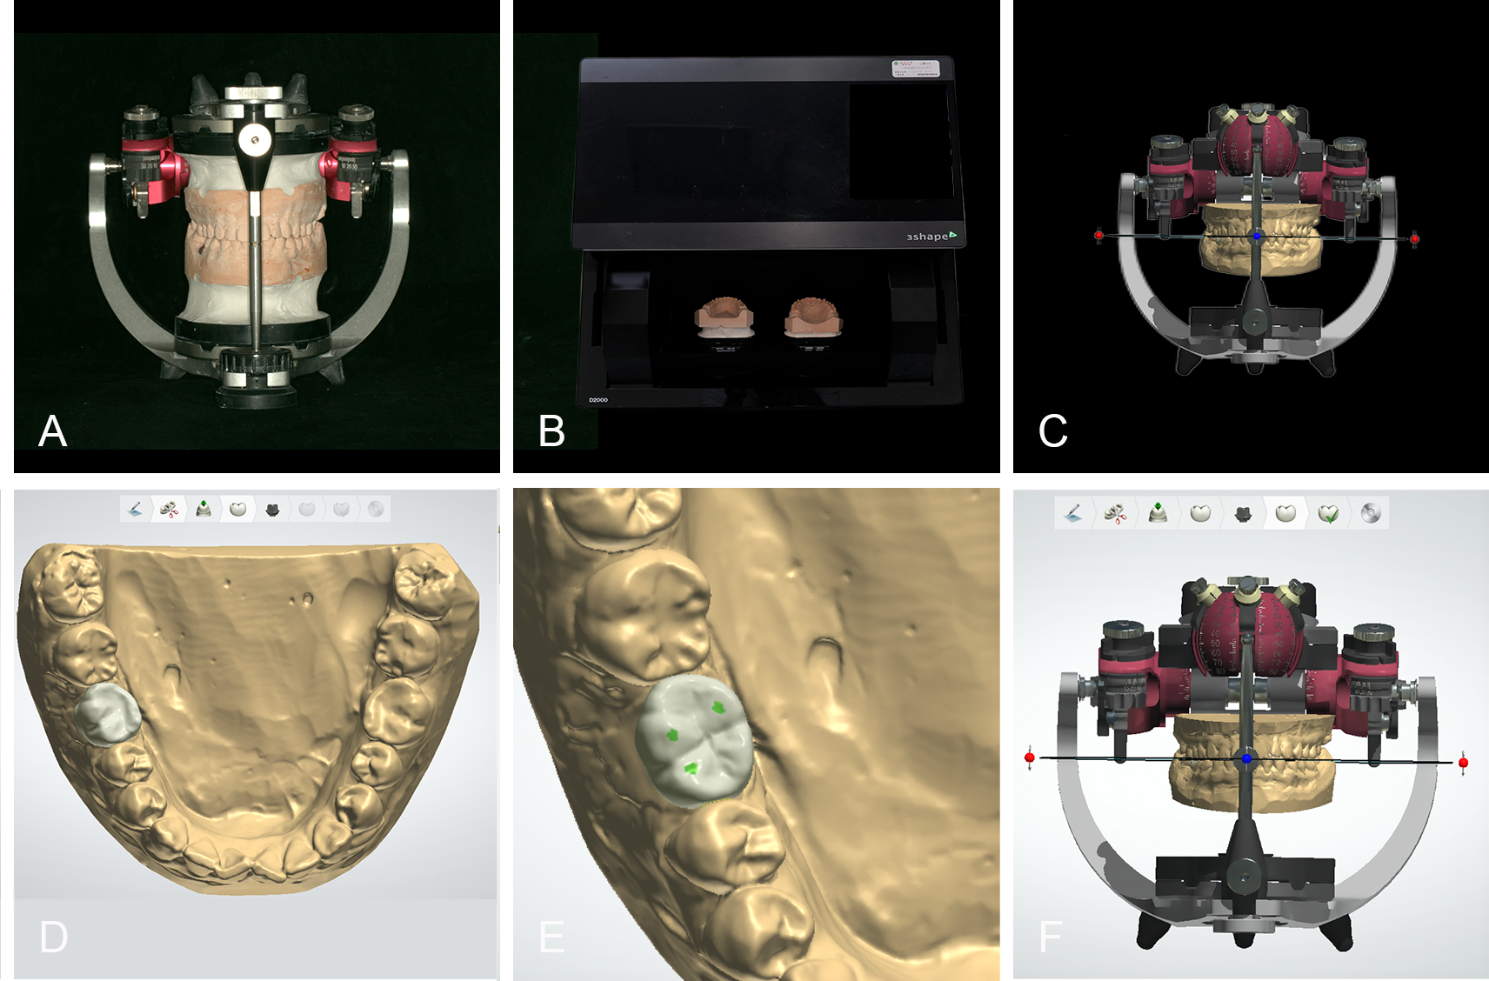Click the right red axis handle in panel F

click(x=1463, y=763)
